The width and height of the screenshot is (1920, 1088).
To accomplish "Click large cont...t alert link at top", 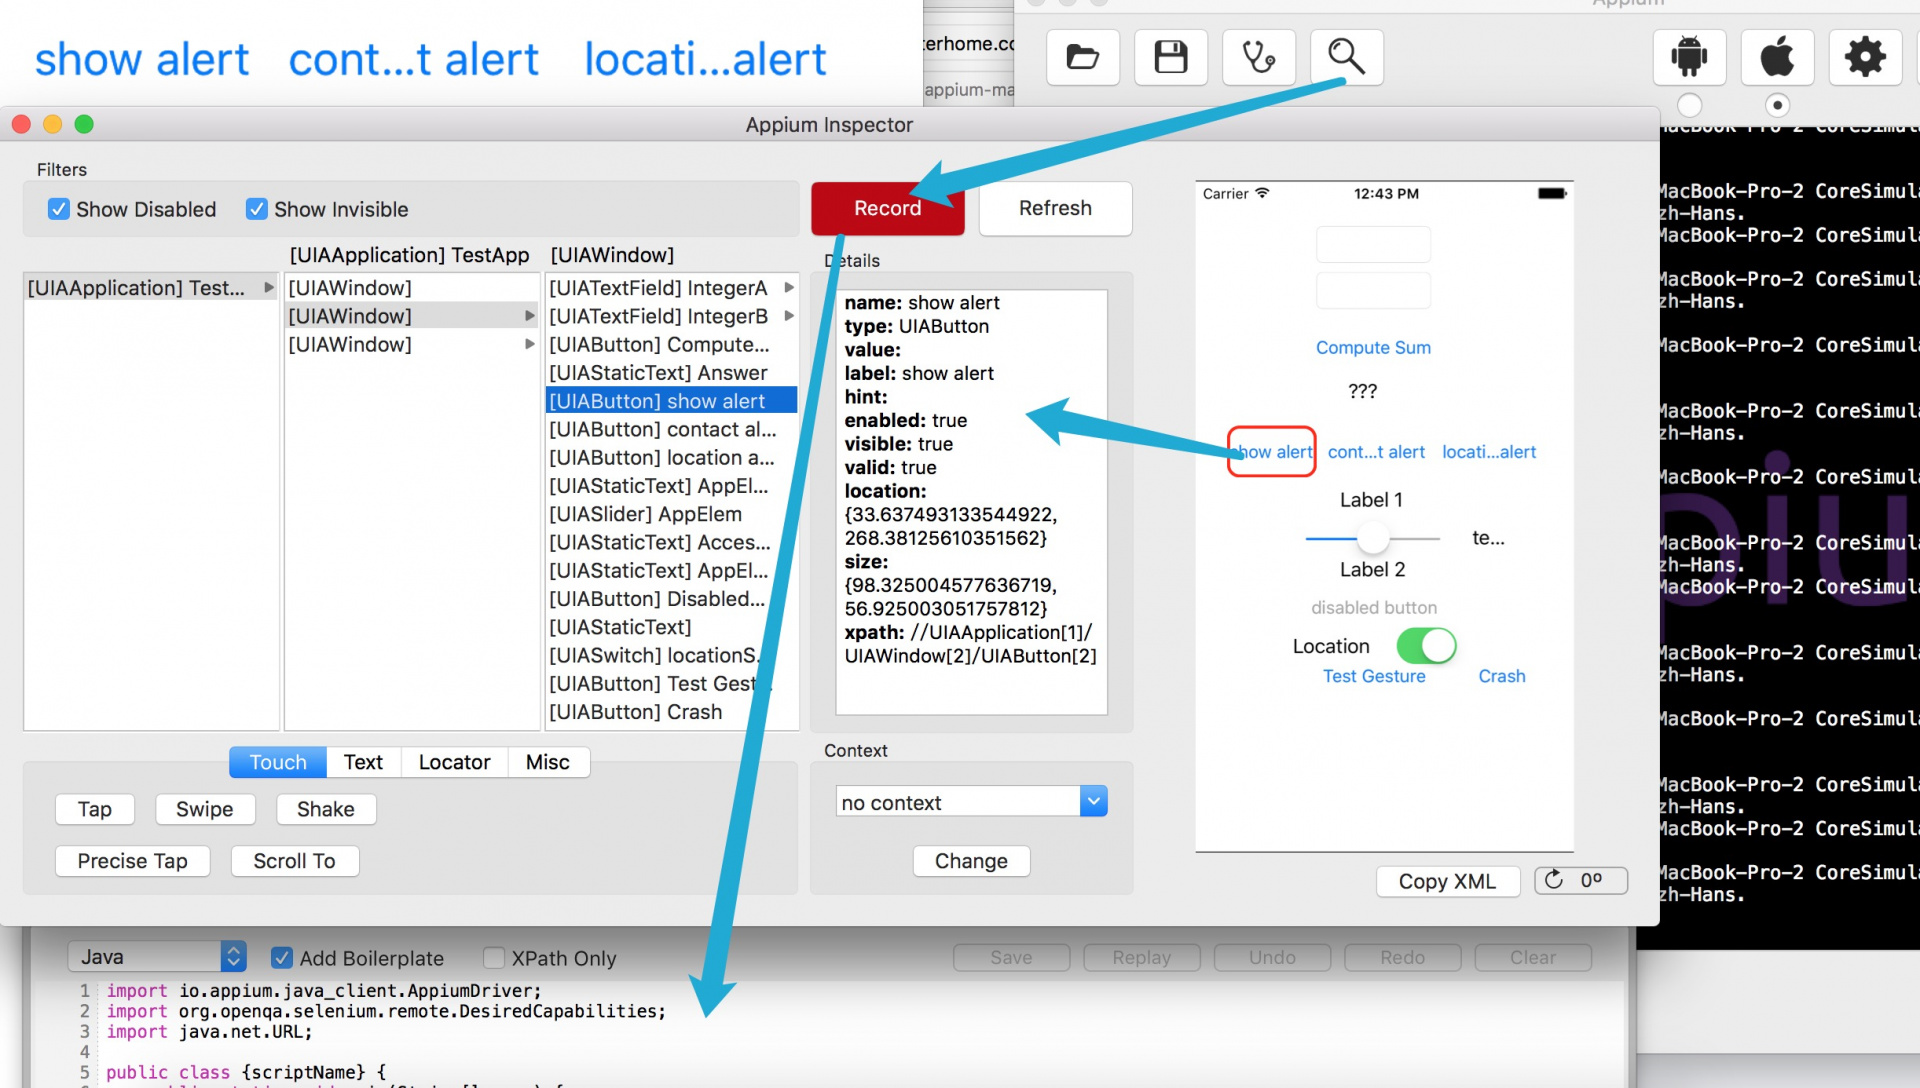I will pos(414,59).
